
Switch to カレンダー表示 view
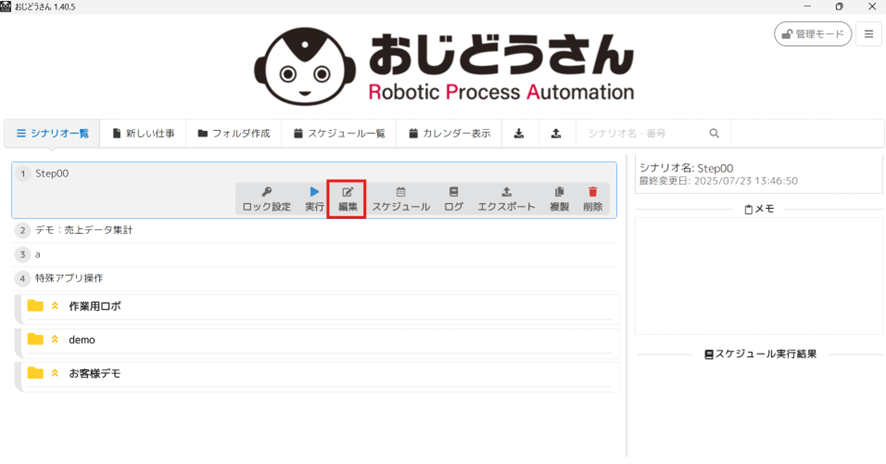click(x=449, y=133)
